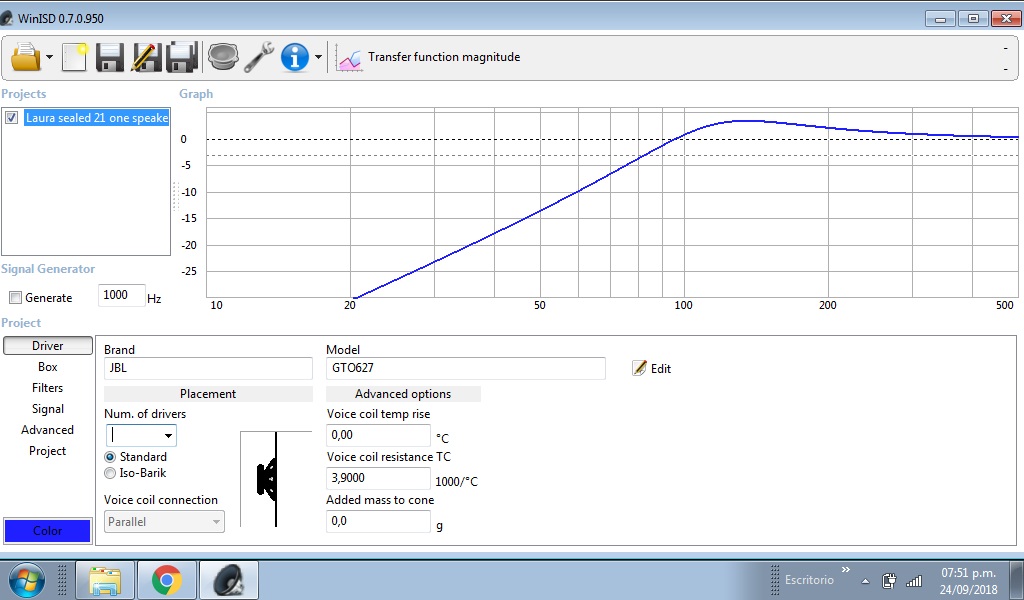Open the Windows Start button

[27, 580]
